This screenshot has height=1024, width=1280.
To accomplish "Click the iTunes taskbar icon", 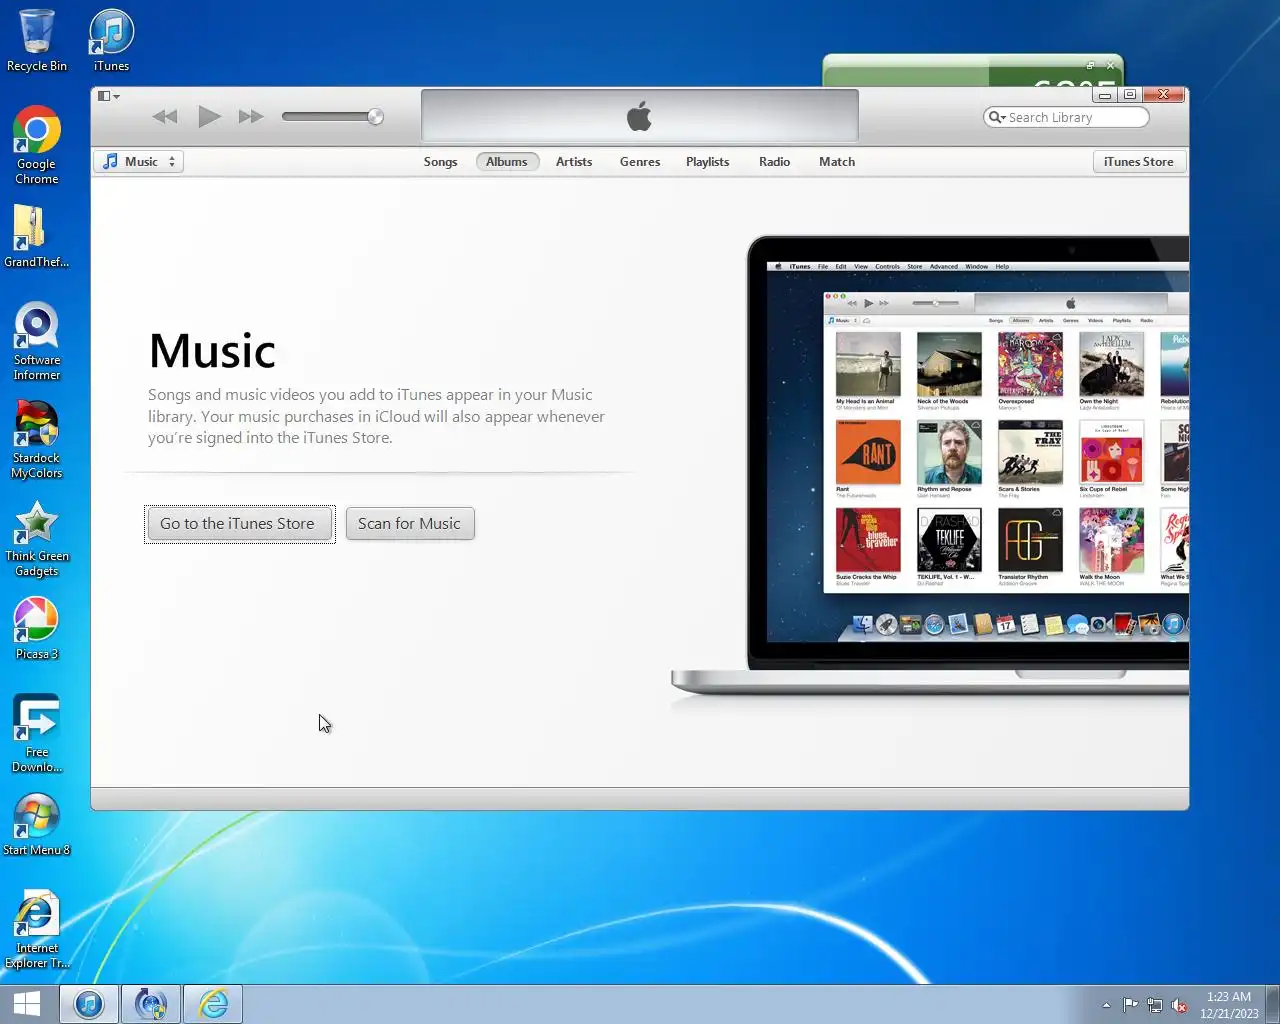I will 89,1004.
